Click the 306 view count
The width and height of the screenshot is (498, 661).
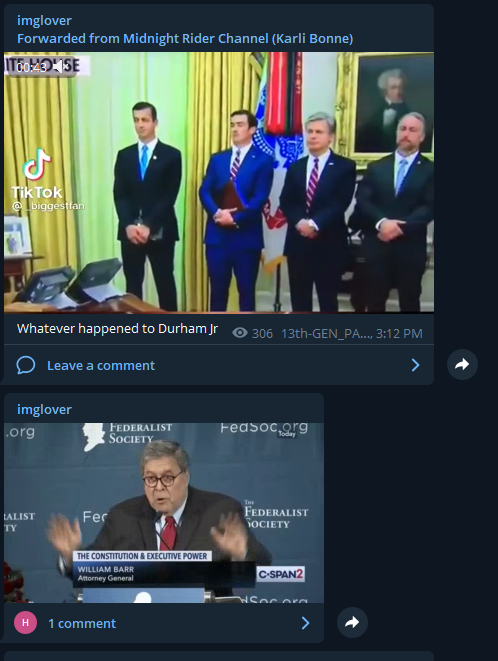coord(262,334)
